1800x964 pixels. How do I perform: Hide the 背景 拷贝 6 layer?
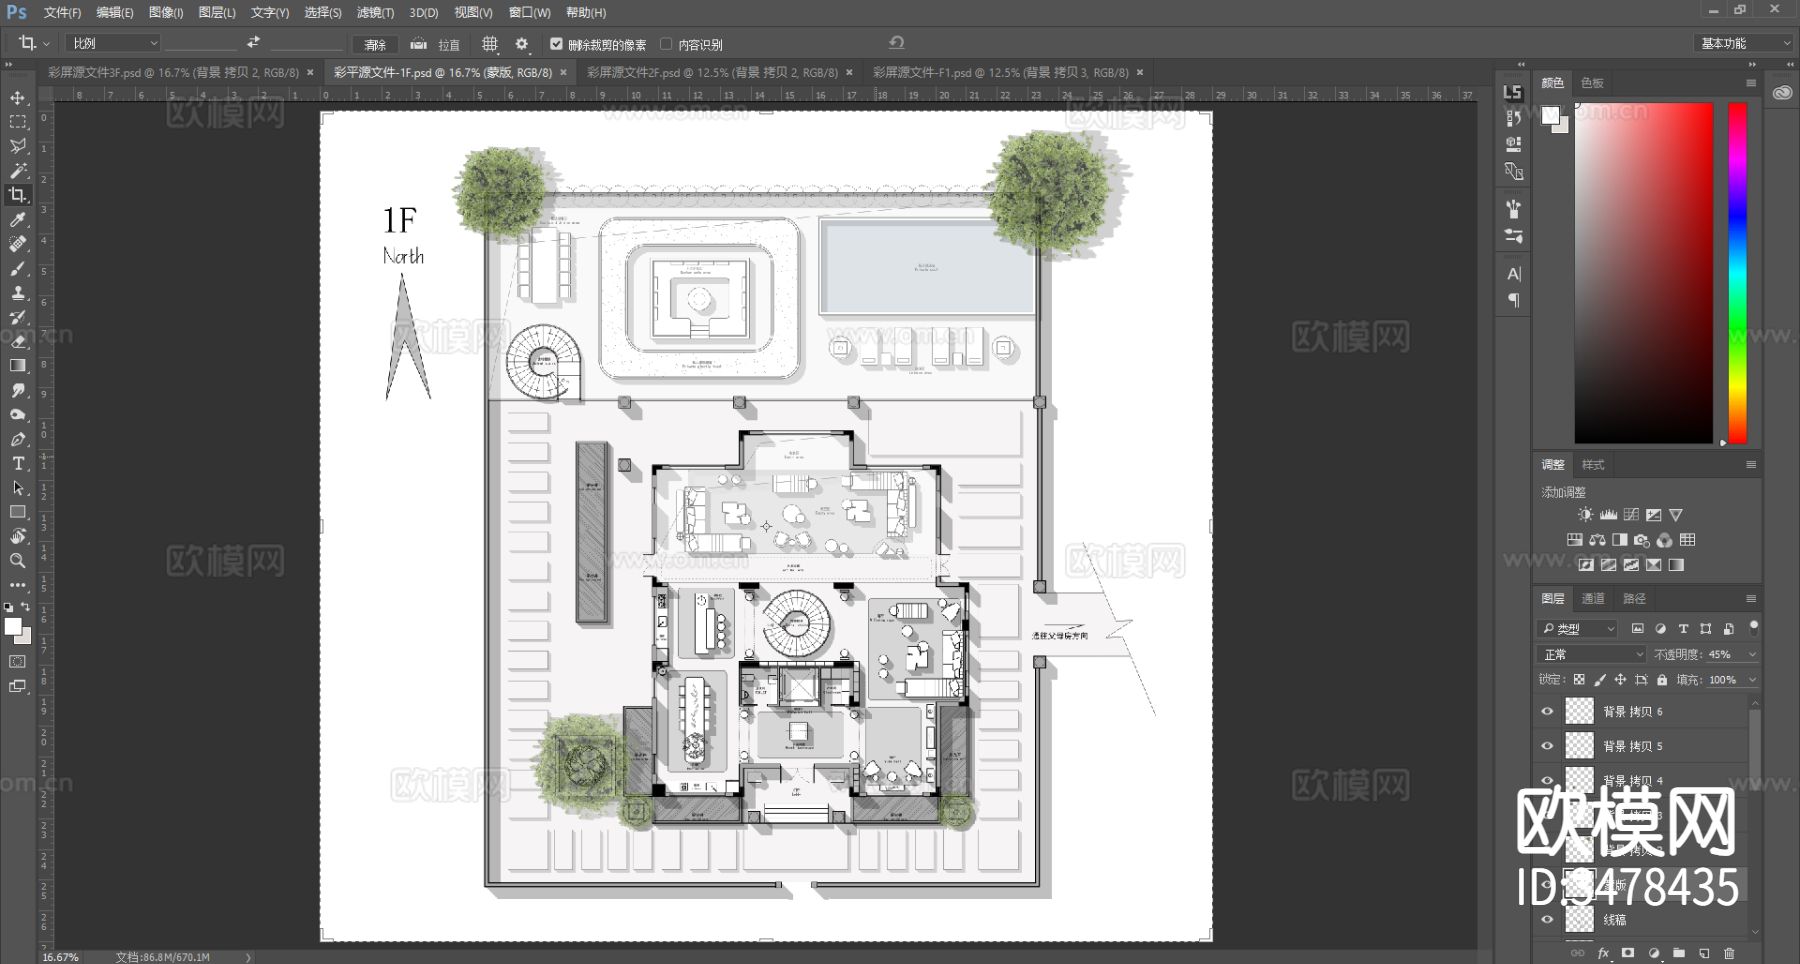[1547, 711]
